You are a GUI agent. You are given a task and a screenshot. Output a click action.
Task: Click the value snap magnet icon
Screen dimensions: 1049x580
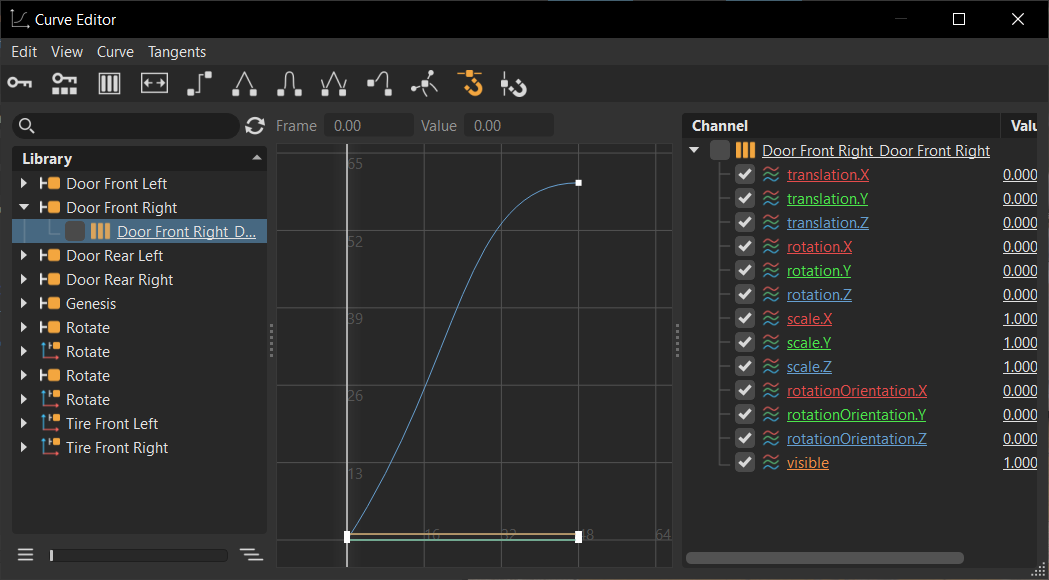pyautogui.click(x=514, y=84)
